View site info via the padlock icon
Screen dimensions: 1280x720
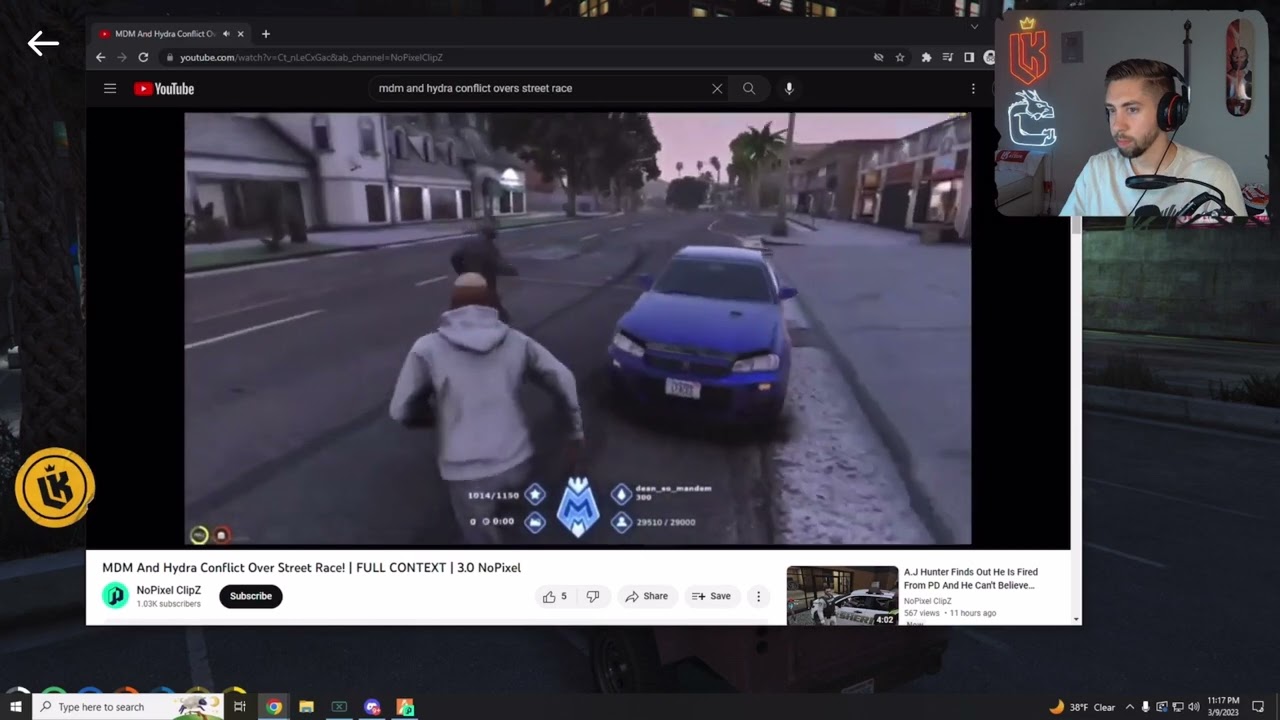[x=169, y=58]
